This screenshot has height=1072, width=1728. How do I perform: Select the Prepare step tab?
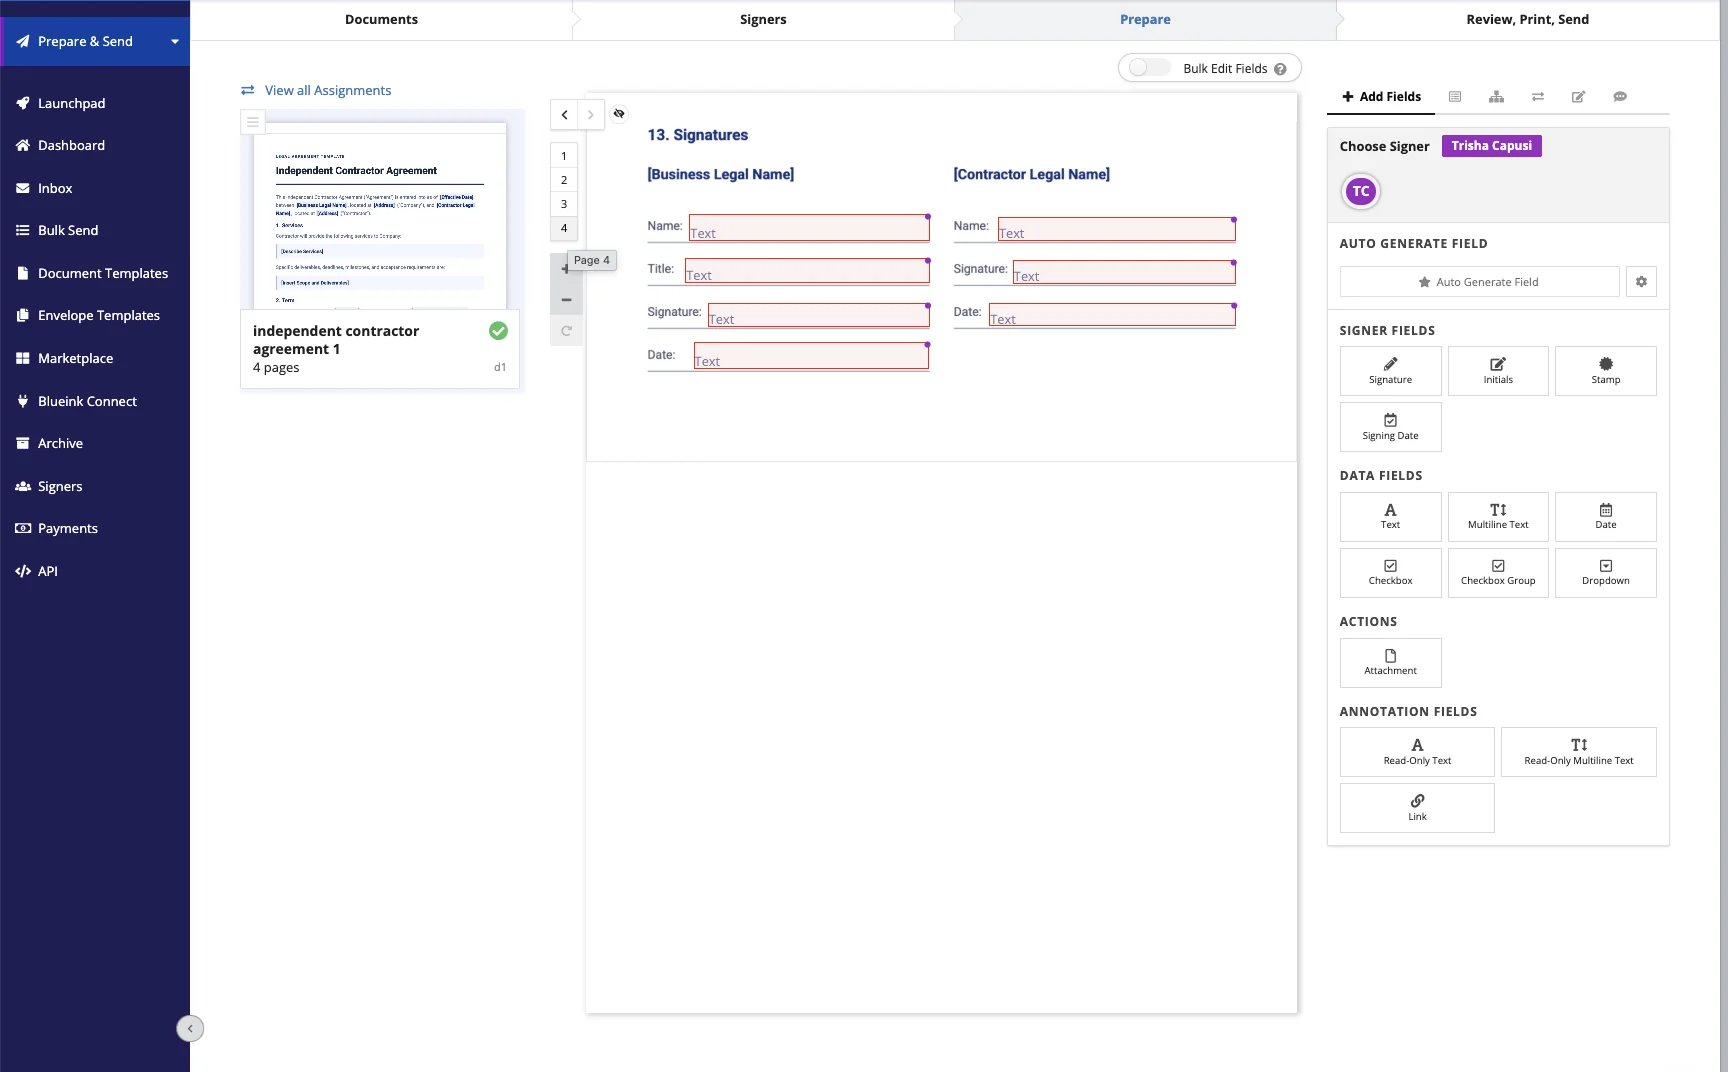click(x=1145, y=19)
